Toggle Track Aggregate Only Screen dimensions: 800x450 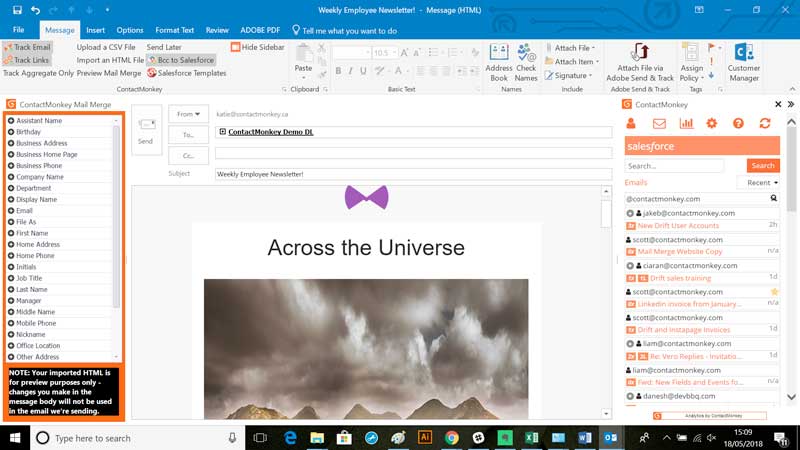pos(38,73)
